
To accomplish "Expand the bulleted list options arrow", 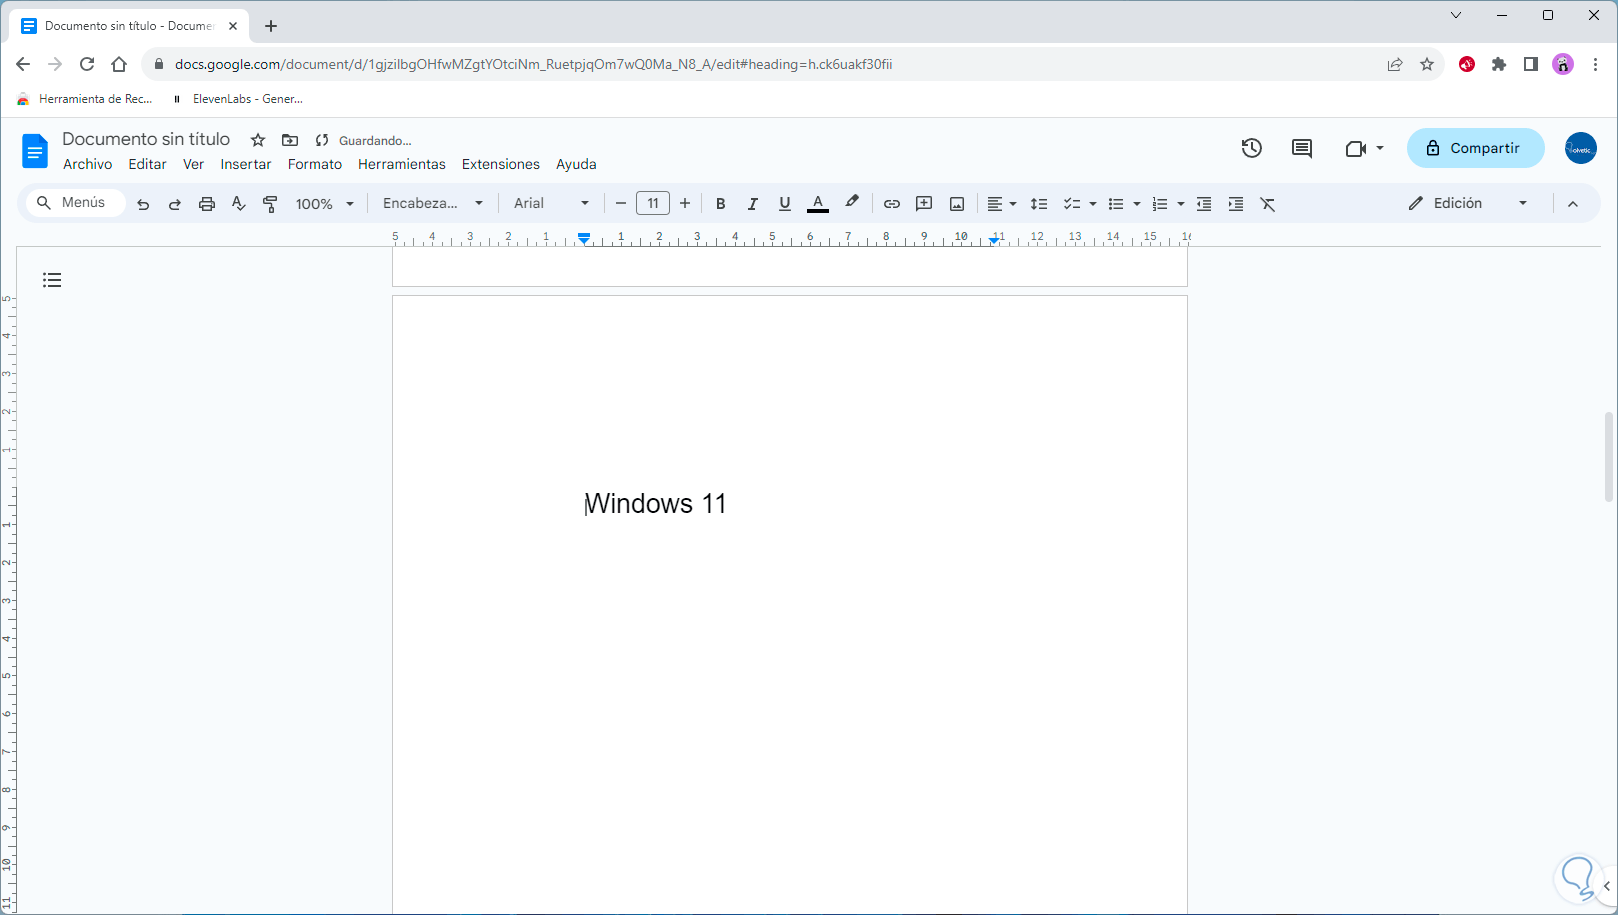I will coord(1137,204).
